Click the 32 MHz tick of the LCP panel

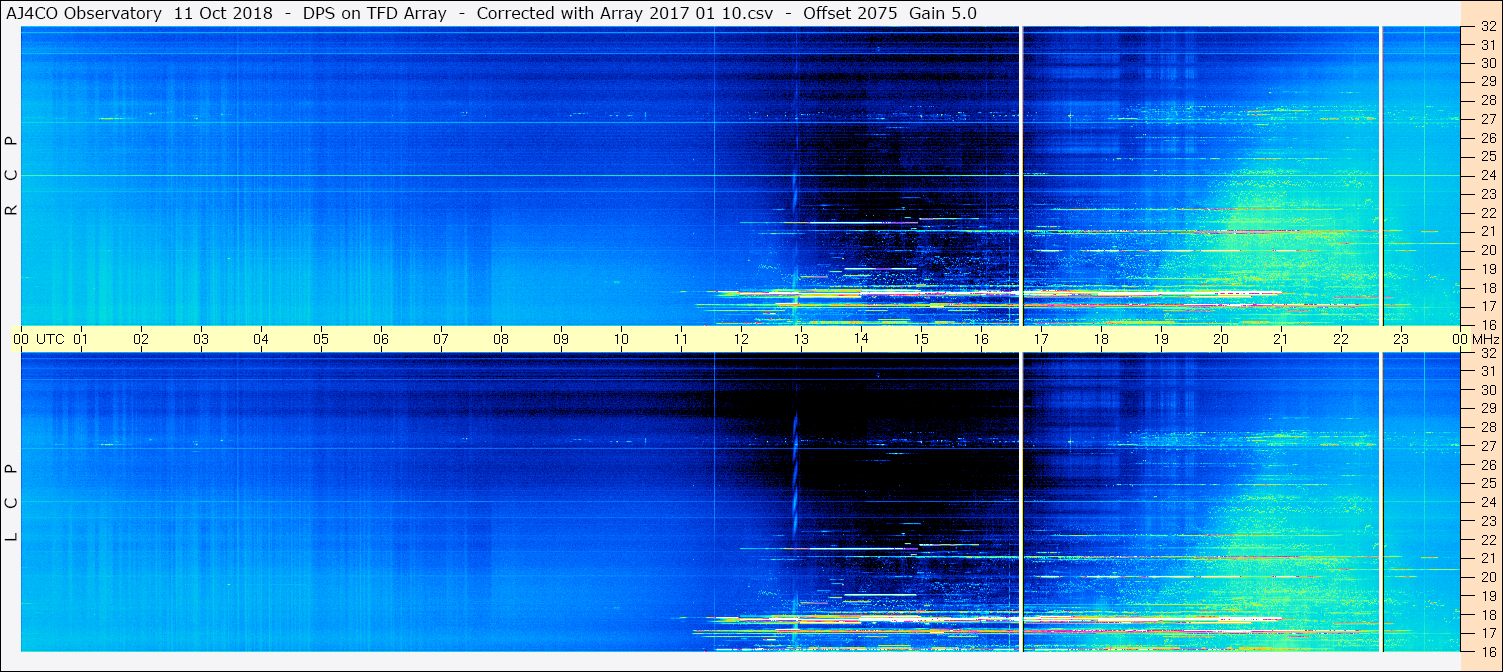[x=1487, y=353]
